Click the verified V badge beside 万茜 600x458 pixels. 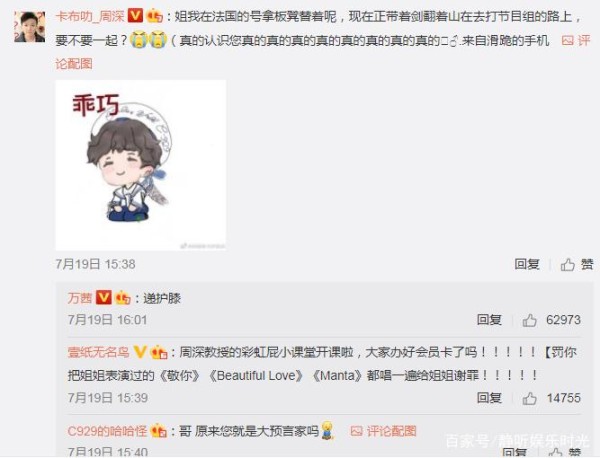point(103,297)
